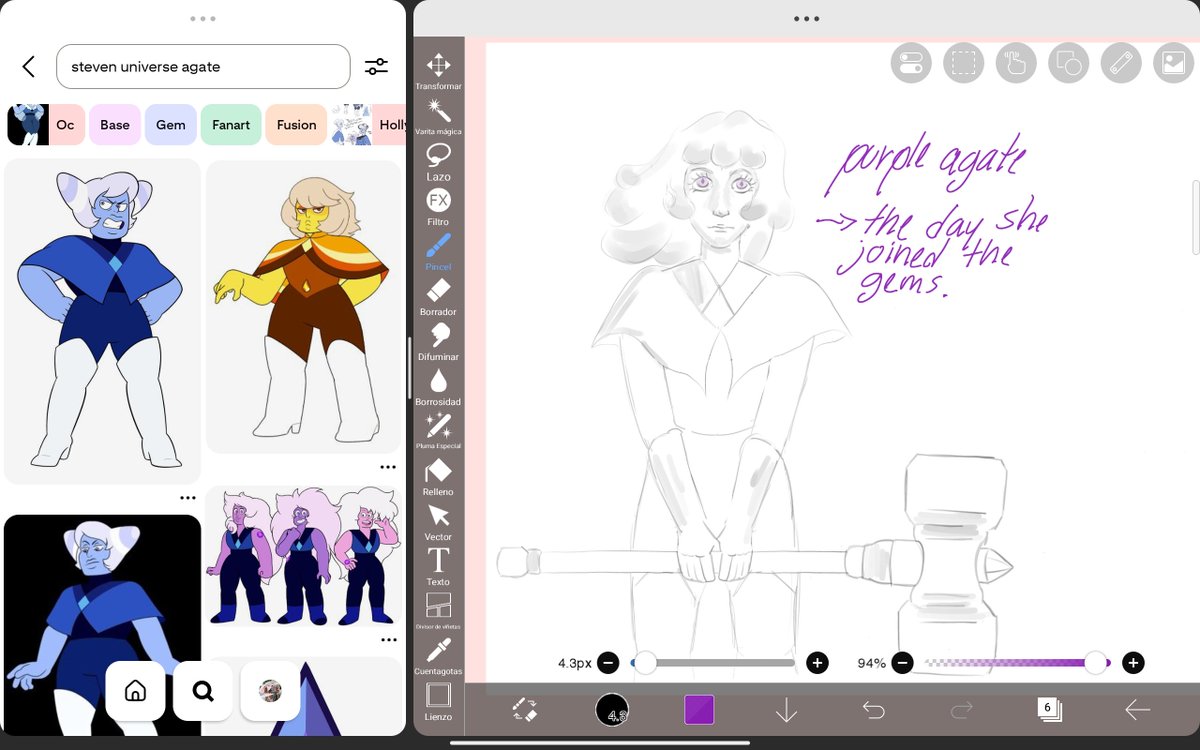This screenshot has width=1200, height=750.
Task: Select the Borrador eraser tool
Action: (438, 297)
